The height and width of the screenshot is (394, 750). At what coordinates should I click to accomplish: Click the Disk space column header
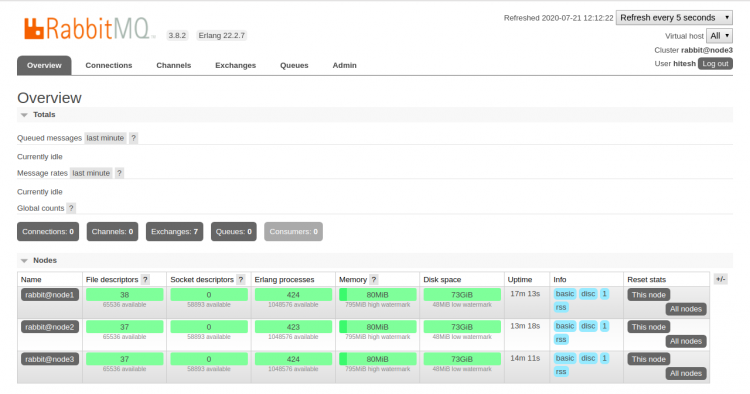(x=442, y=280)
